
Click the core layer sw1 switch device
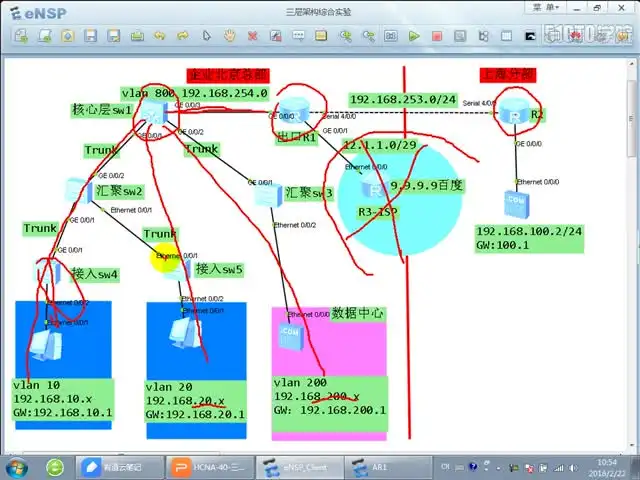click(153, 111)
